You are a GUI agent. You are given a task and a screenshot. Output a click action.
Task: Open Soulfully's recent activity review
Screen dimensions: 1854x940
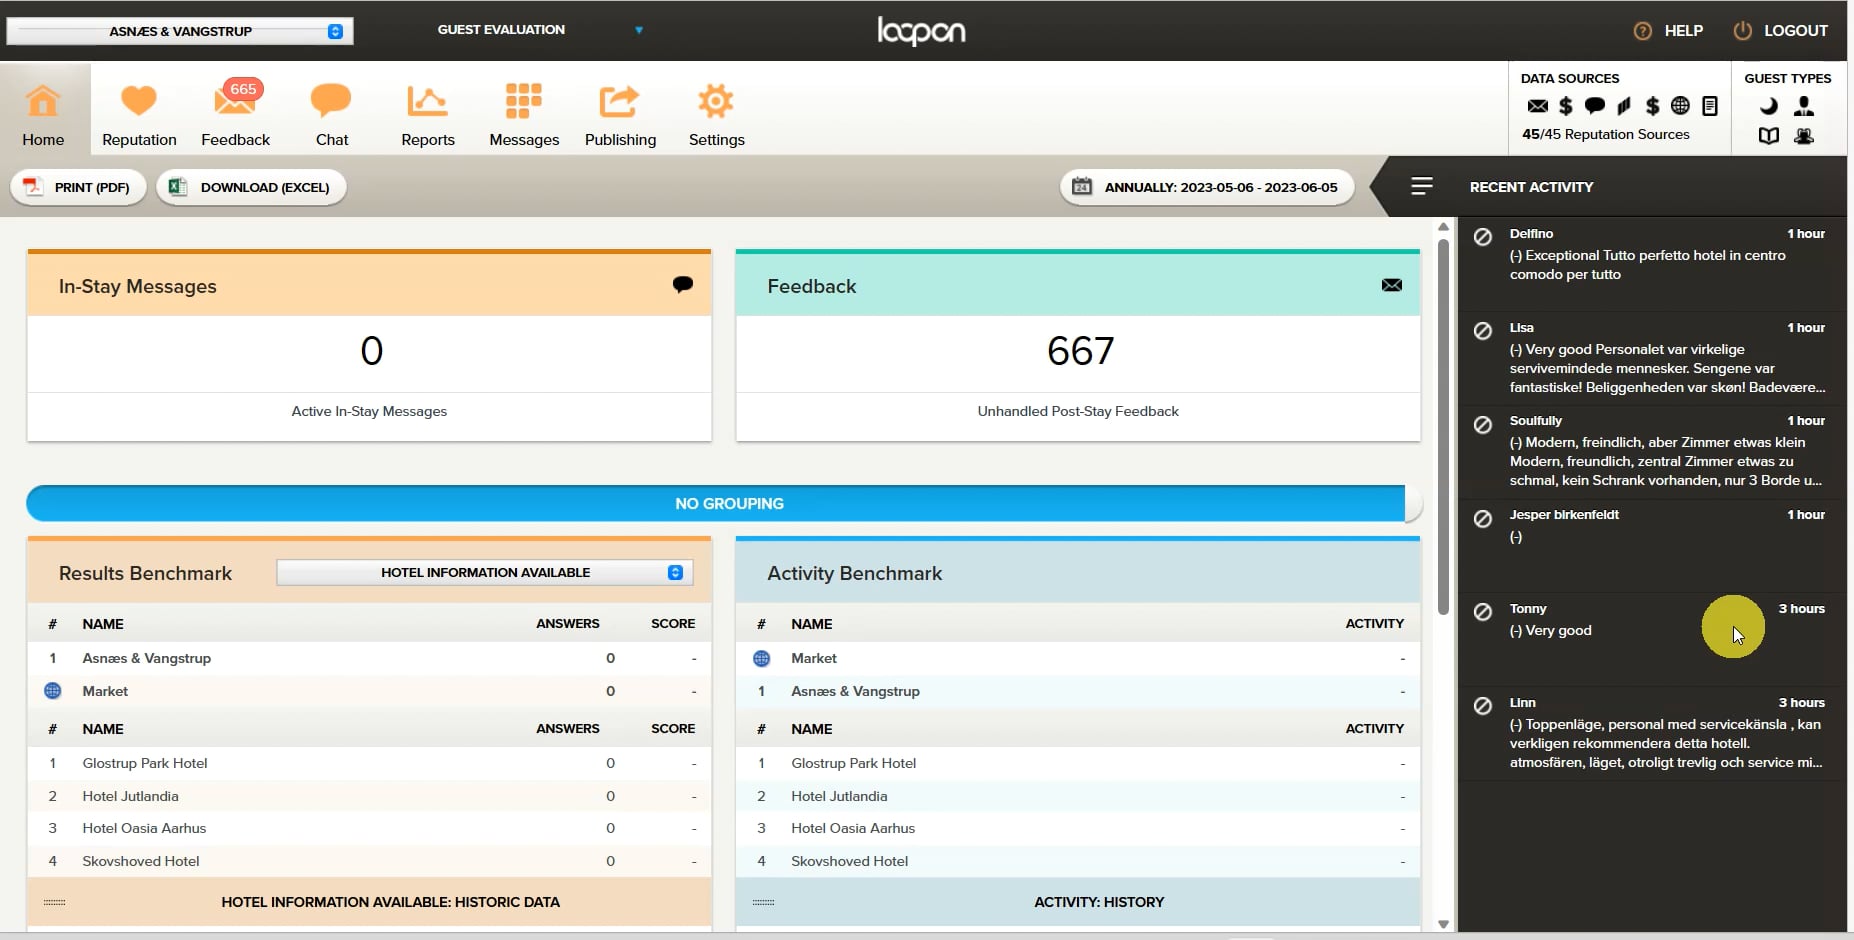(1651, 451)
